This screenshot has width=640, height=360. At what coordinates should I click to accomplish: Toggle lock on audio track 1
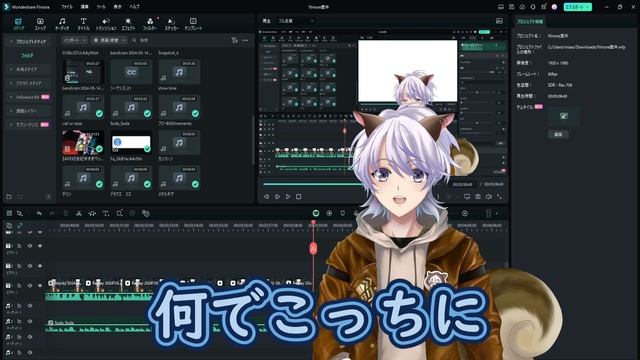pos(19,306)
